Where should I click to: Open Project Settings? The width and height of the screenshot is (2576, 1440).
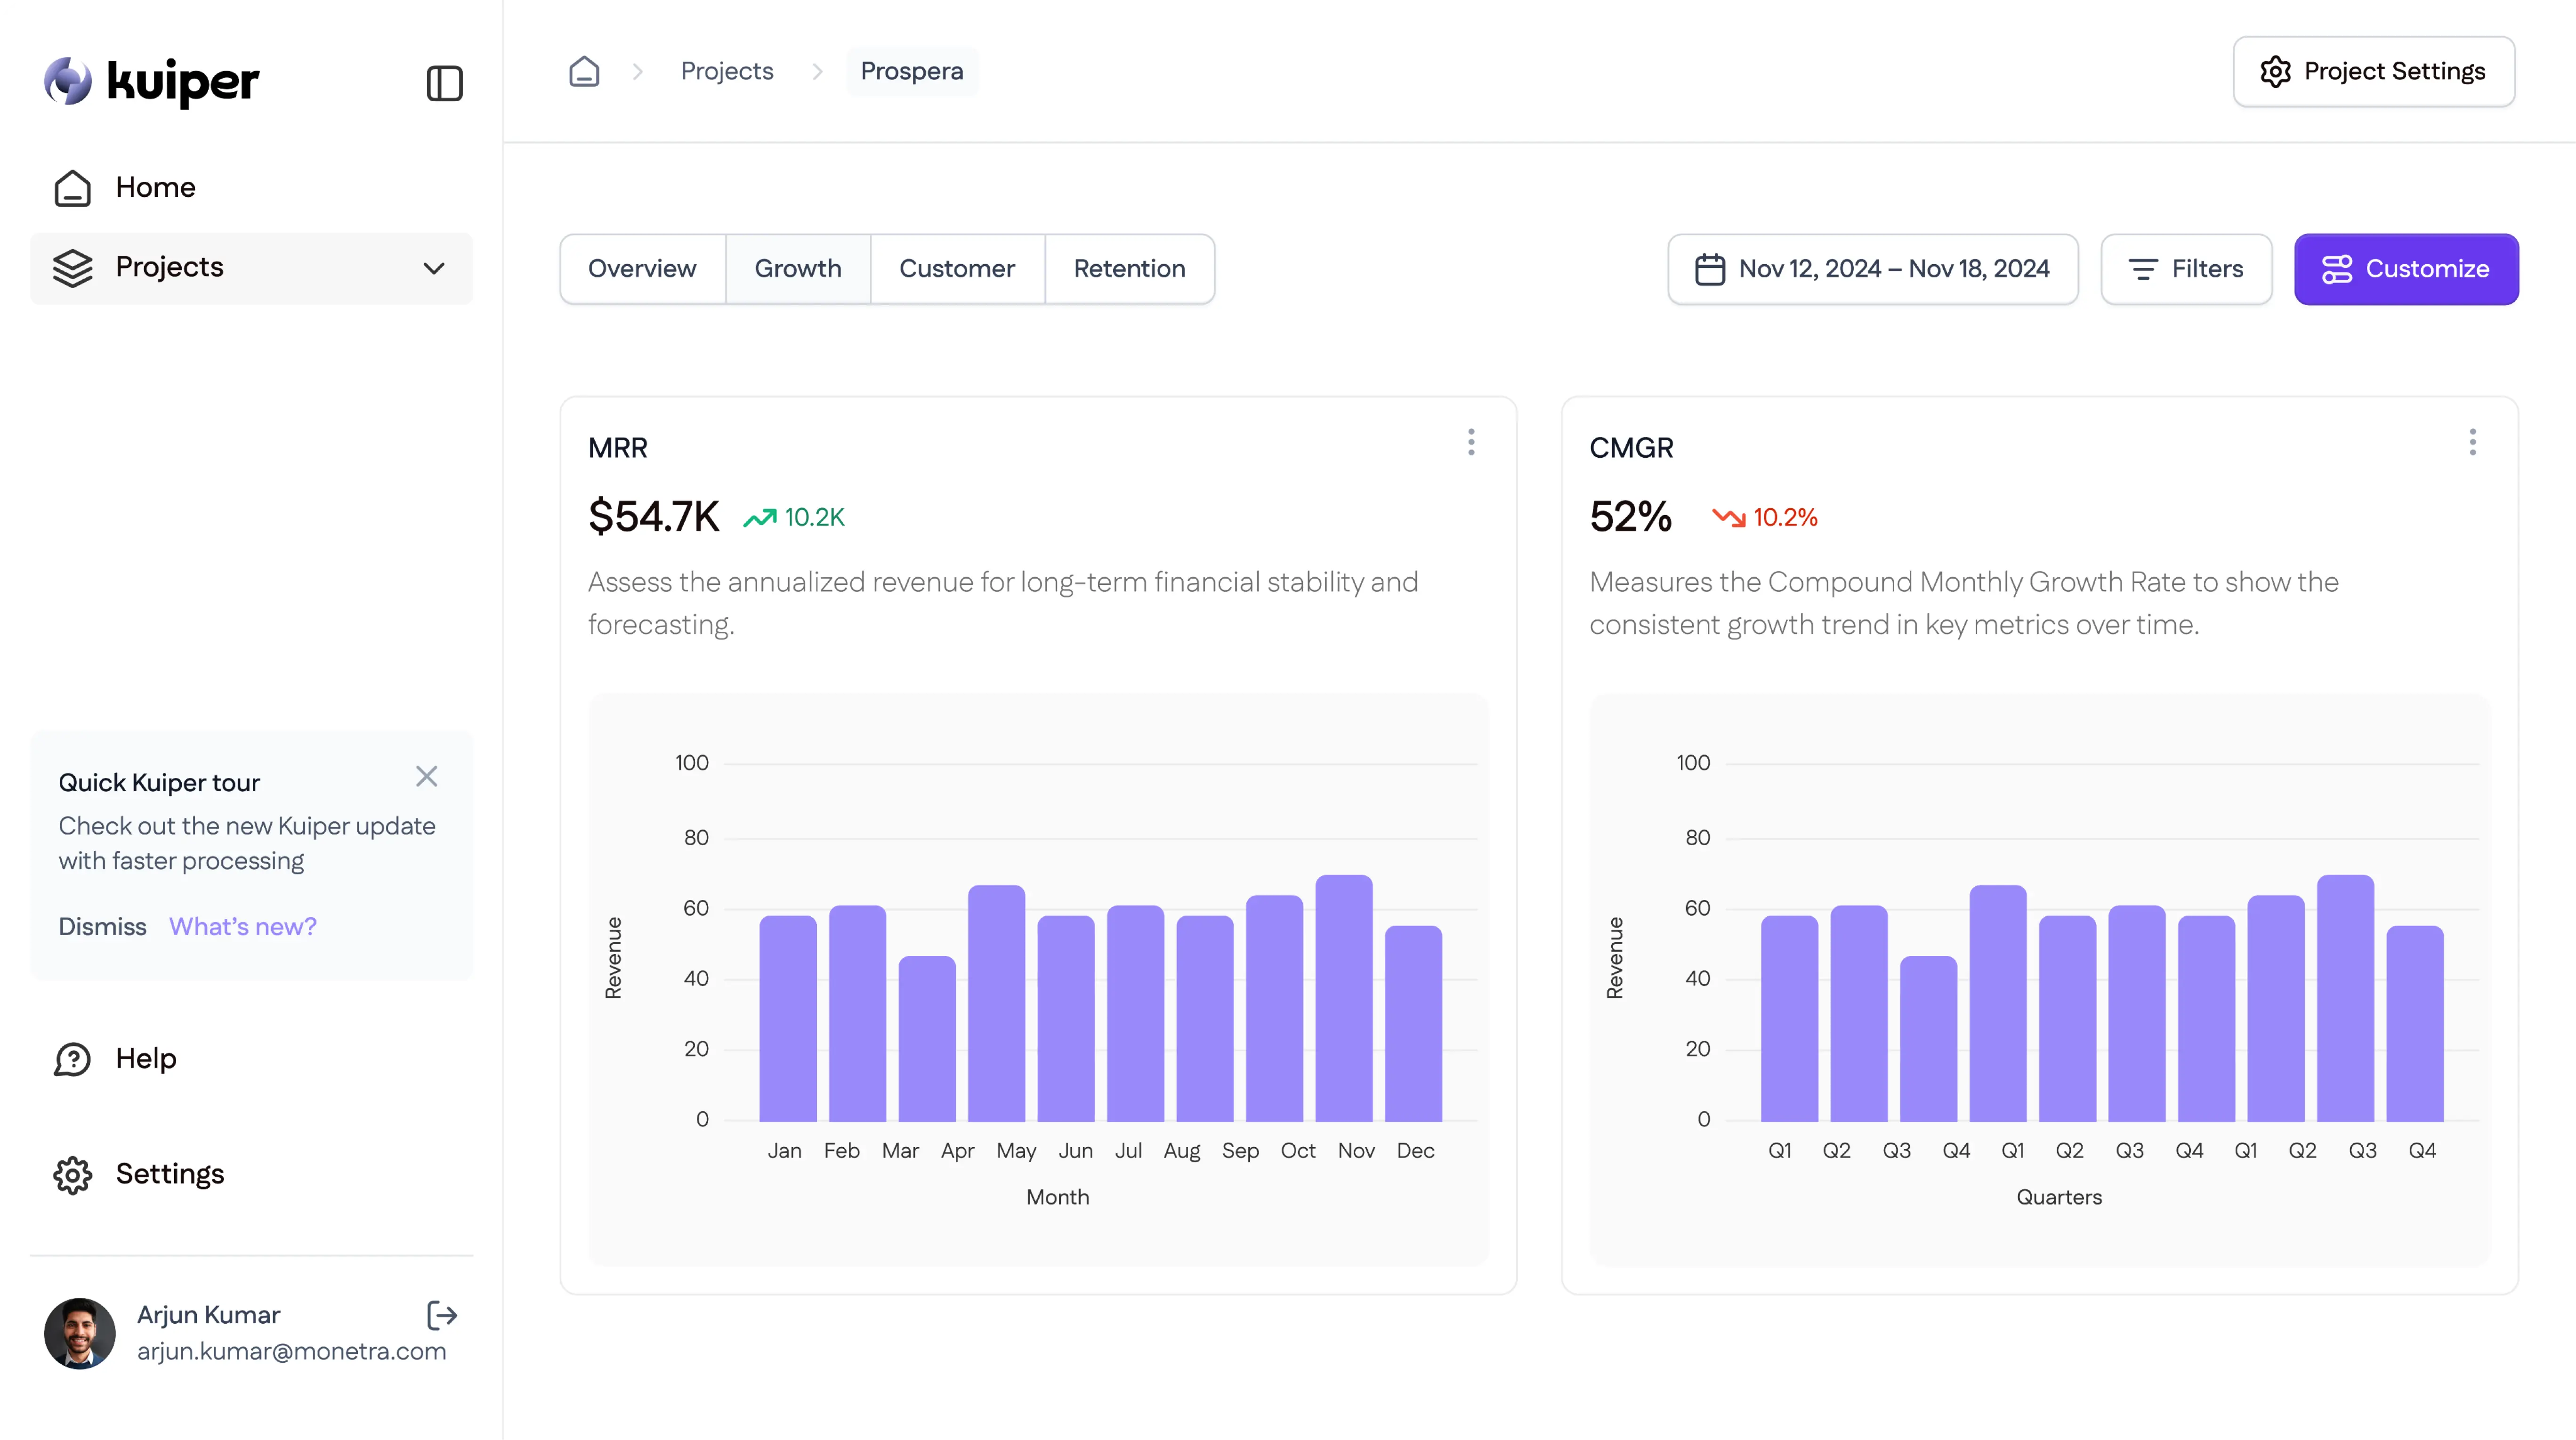point(2373,71)
